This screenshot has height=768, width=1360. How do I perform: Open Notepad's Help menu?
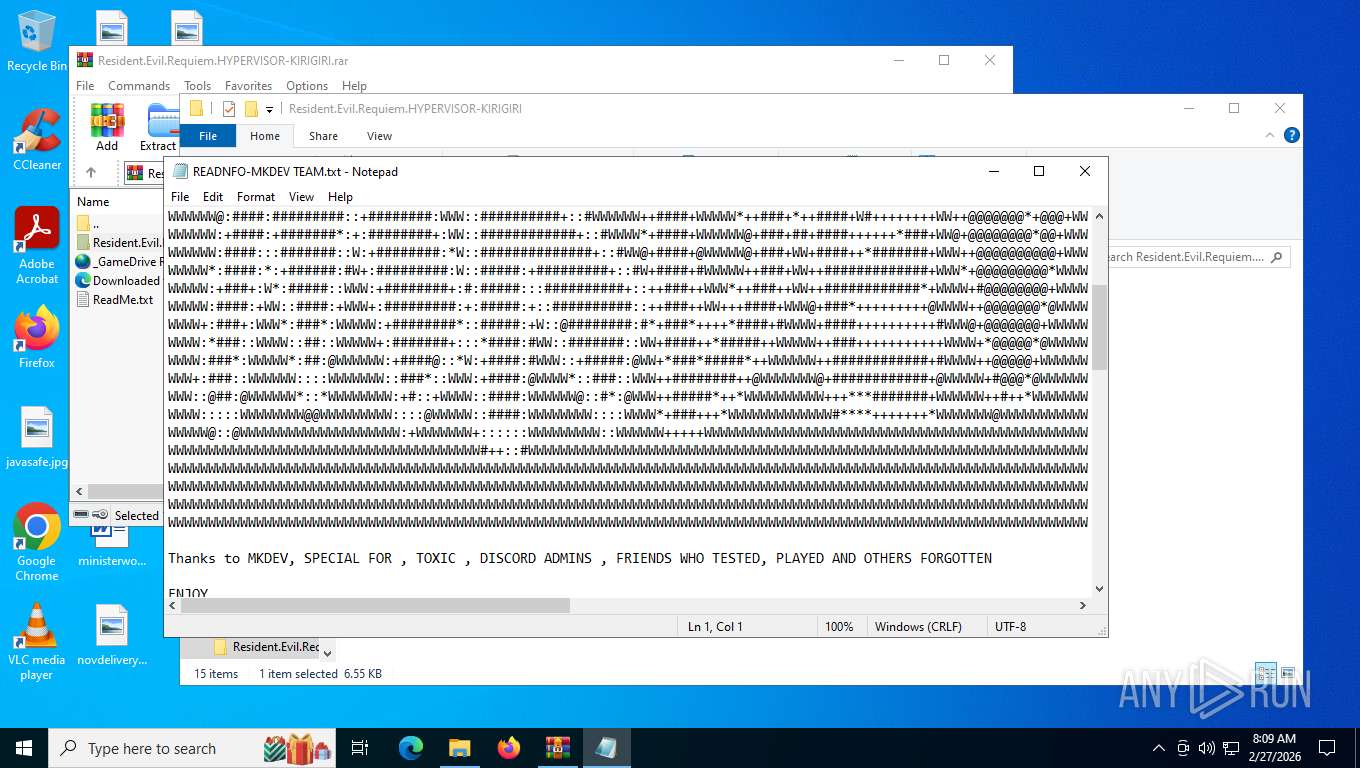click(x=340, y=197)
